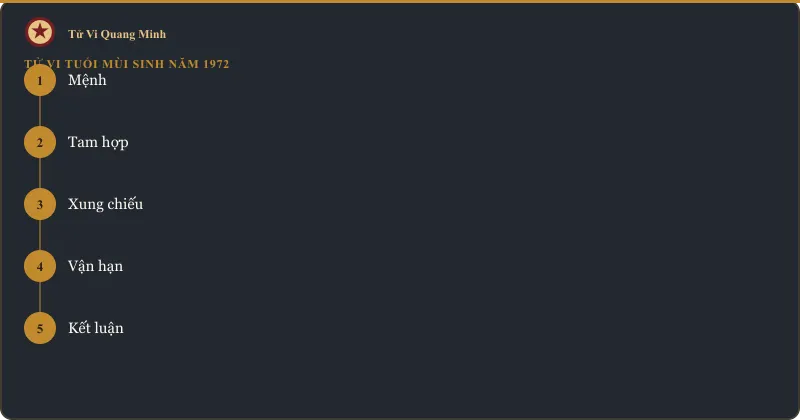The height and width of the screenshot is (420, 800).
Task: Open the Xung chiếu section label
Action: tap(106, 204)
